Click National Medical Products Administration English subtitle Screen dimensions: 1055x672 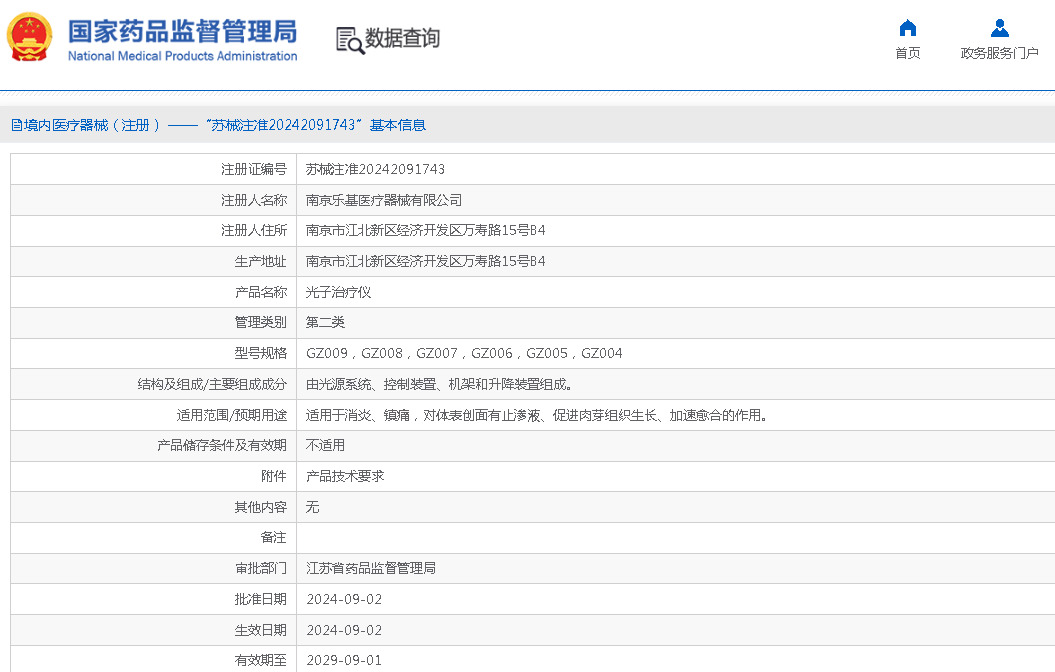point(182,56)
